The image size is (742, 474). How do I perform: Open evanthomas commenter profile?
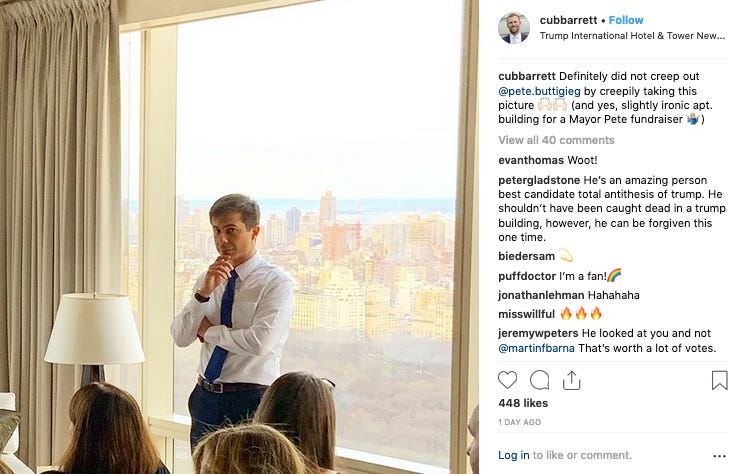pyautogui.click(x=531, y=160)
